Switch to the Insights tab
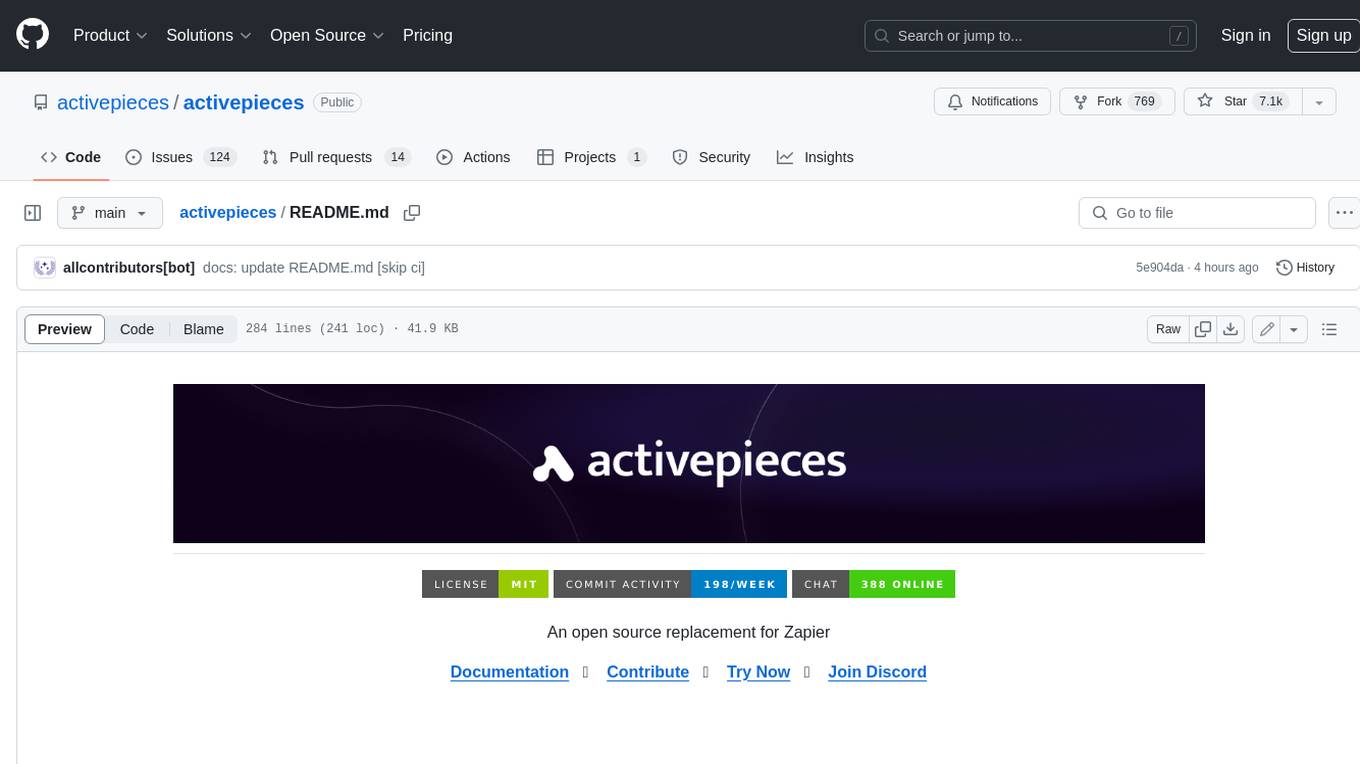The image size is (1360, 764). click(815, 157)
